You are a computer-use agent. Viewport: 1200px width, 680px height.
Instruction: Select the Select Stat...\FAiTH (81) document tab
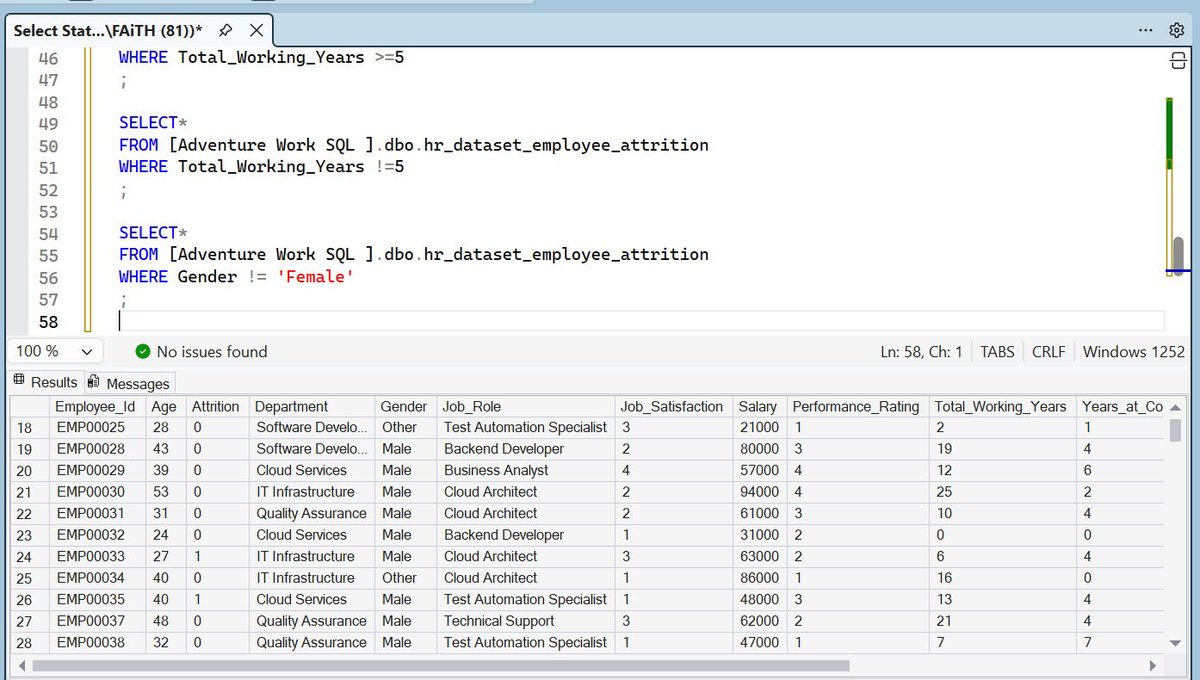point(108,30)
